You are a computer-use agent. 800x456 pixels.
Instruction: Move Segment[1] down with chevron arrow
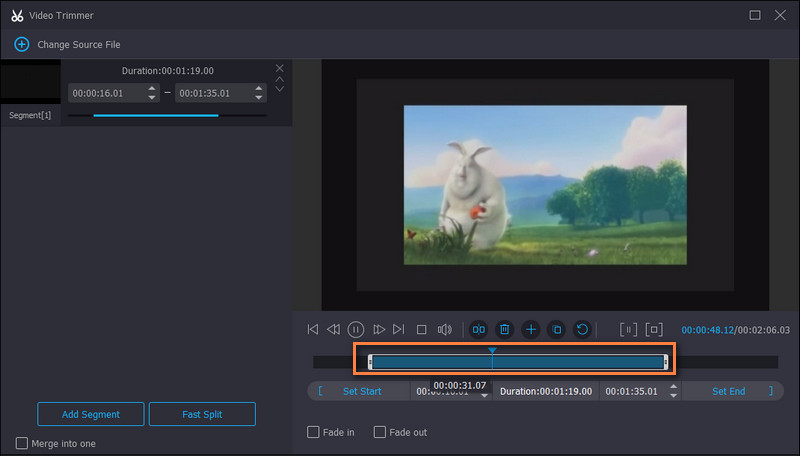tap(280, 90)
